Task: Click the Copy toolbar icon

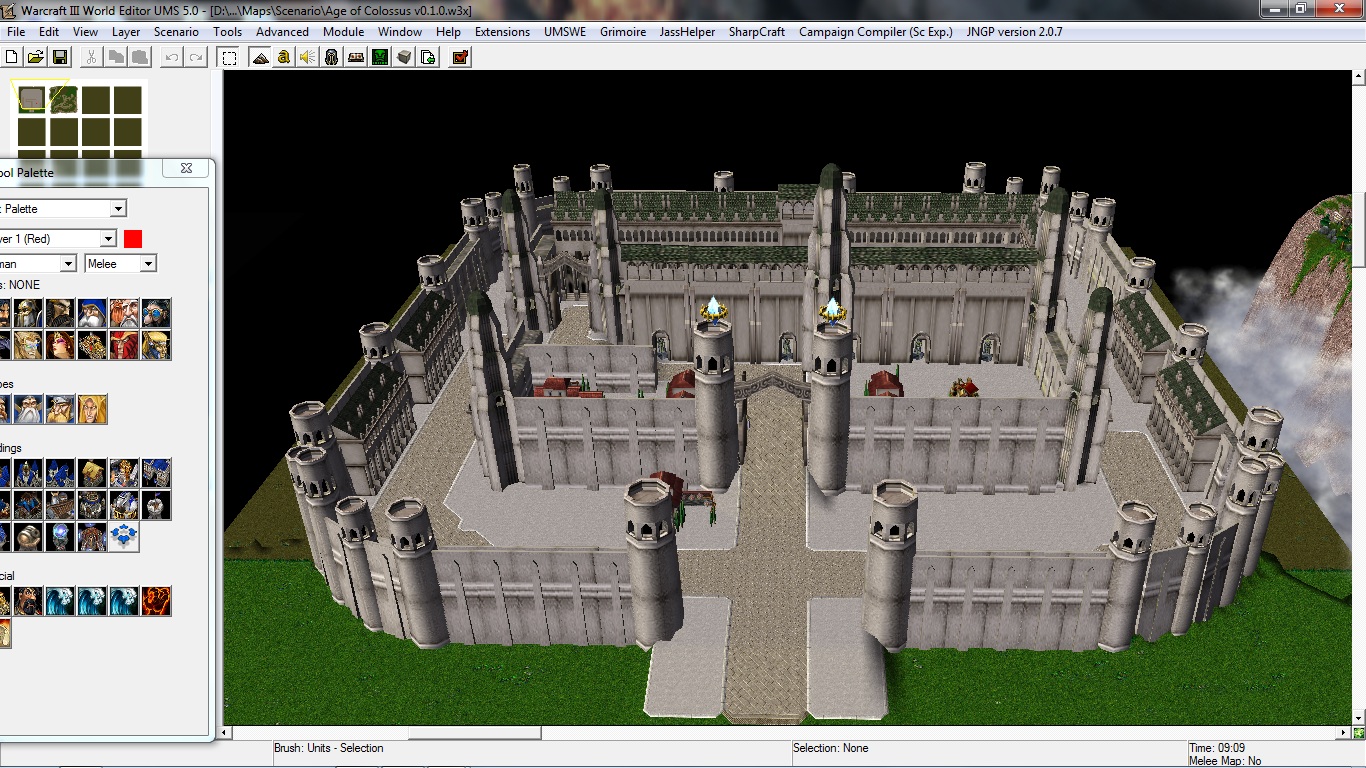Action: point(116,57)
